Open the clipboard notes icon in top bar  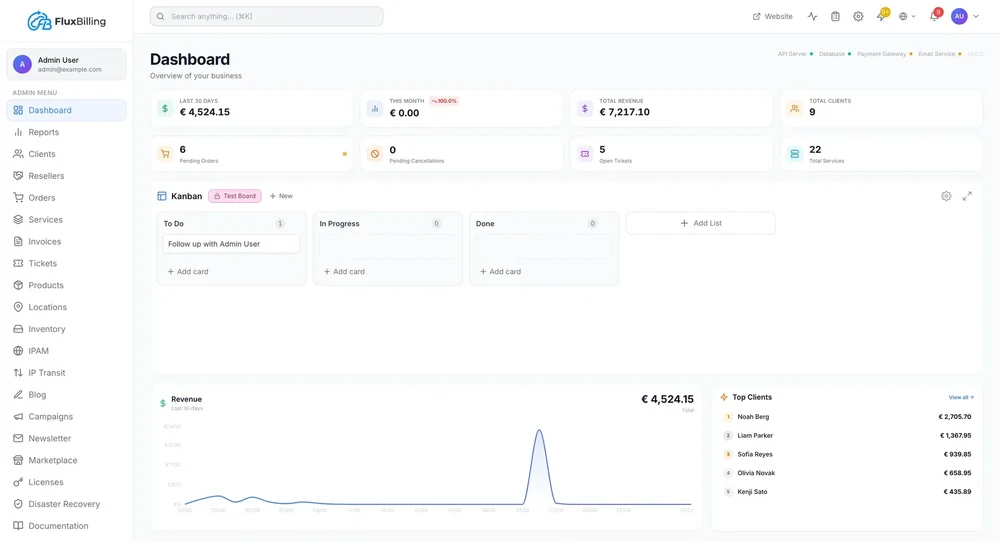[835, 17]
